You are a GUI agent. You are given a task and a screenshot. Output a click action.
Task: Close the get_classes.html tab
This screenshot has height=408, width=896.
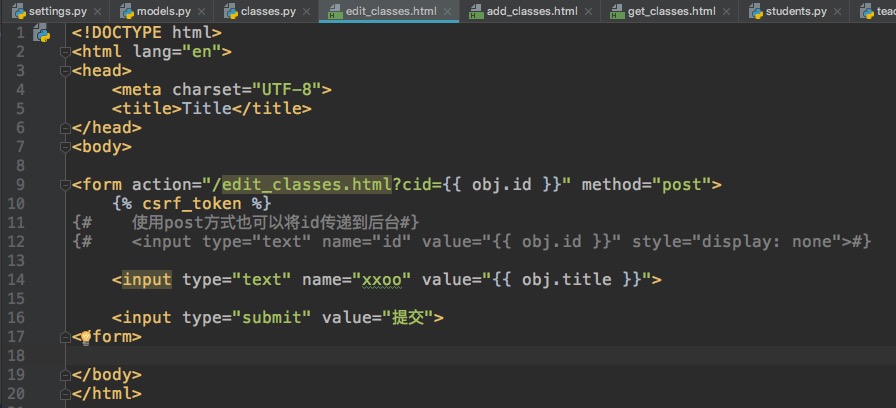click(x=726, y=11)
